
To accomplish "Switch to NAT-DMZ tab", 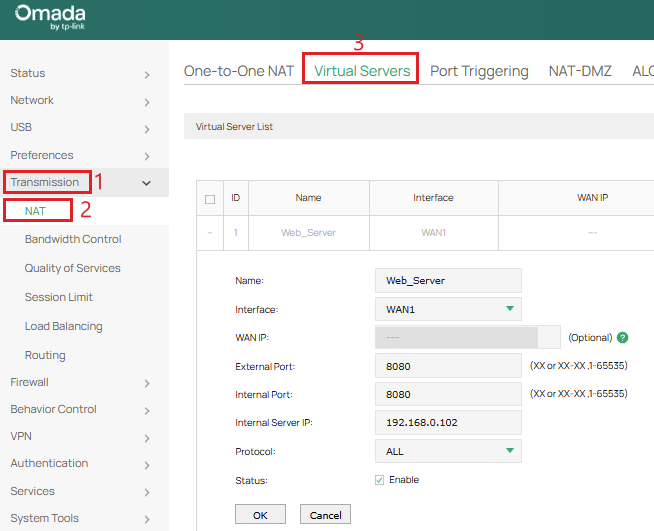I will coord(580,71).
